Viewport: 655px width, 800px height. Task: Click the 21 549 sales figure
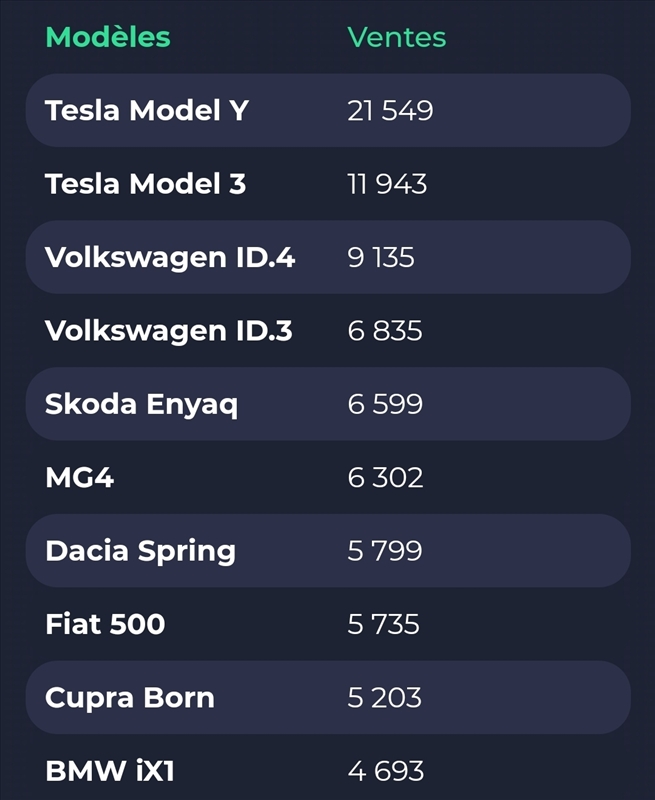[x=390, y=111]
